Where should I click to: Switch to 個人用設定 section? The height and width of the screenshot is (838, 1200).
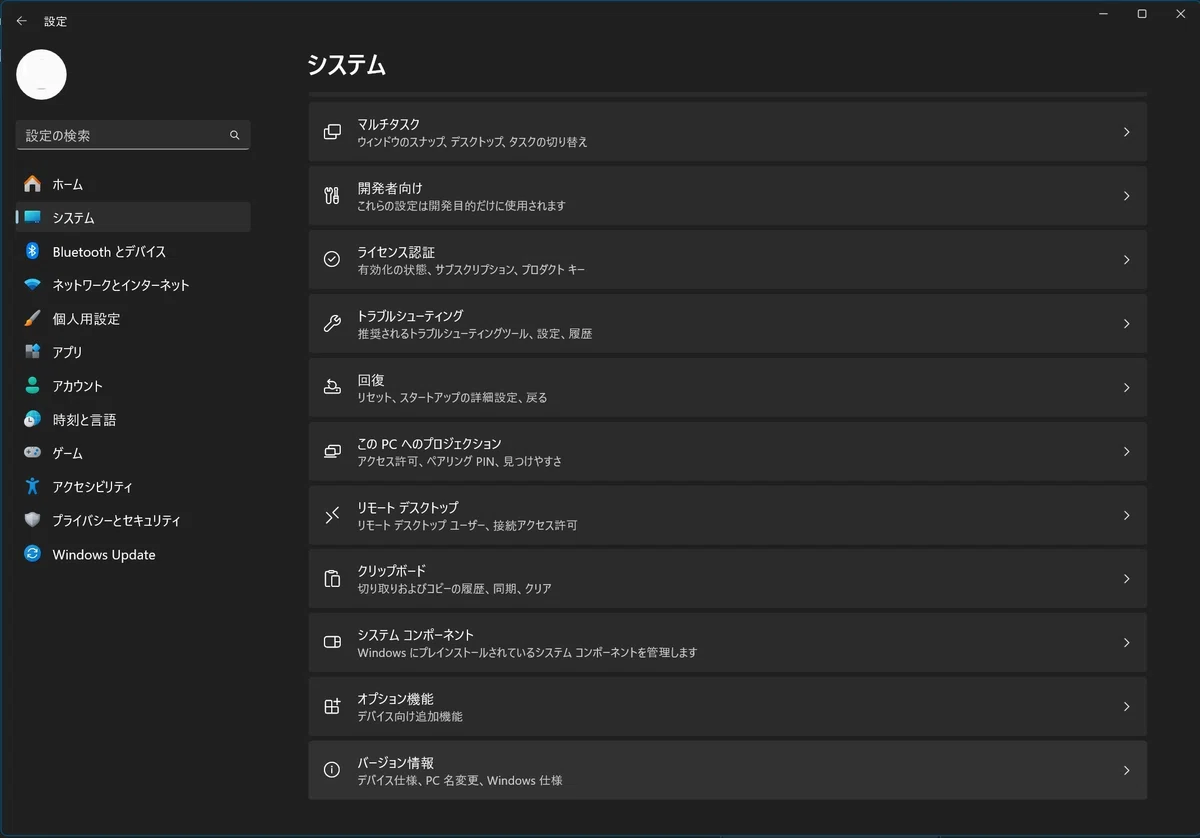pos(133,319)
